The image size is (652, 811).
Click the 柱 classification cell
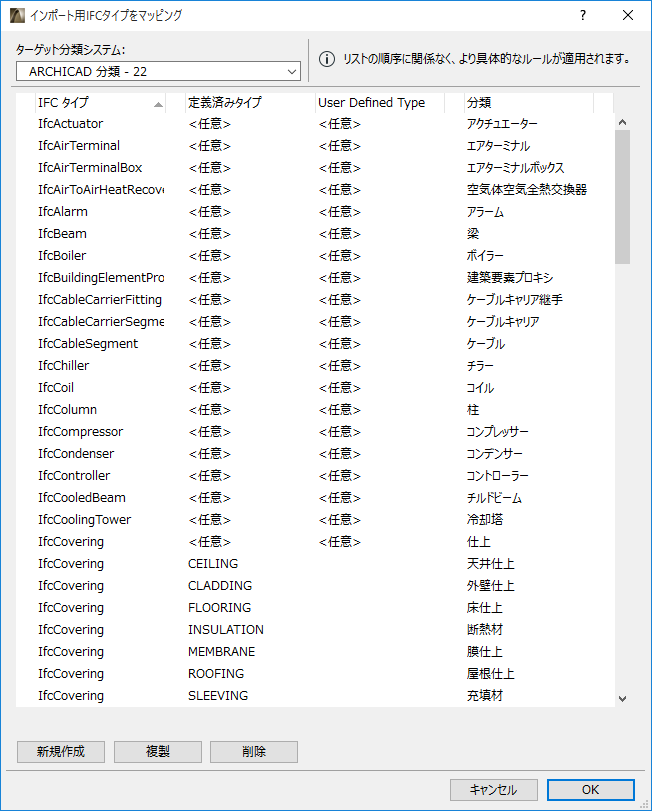coord(473,410)
